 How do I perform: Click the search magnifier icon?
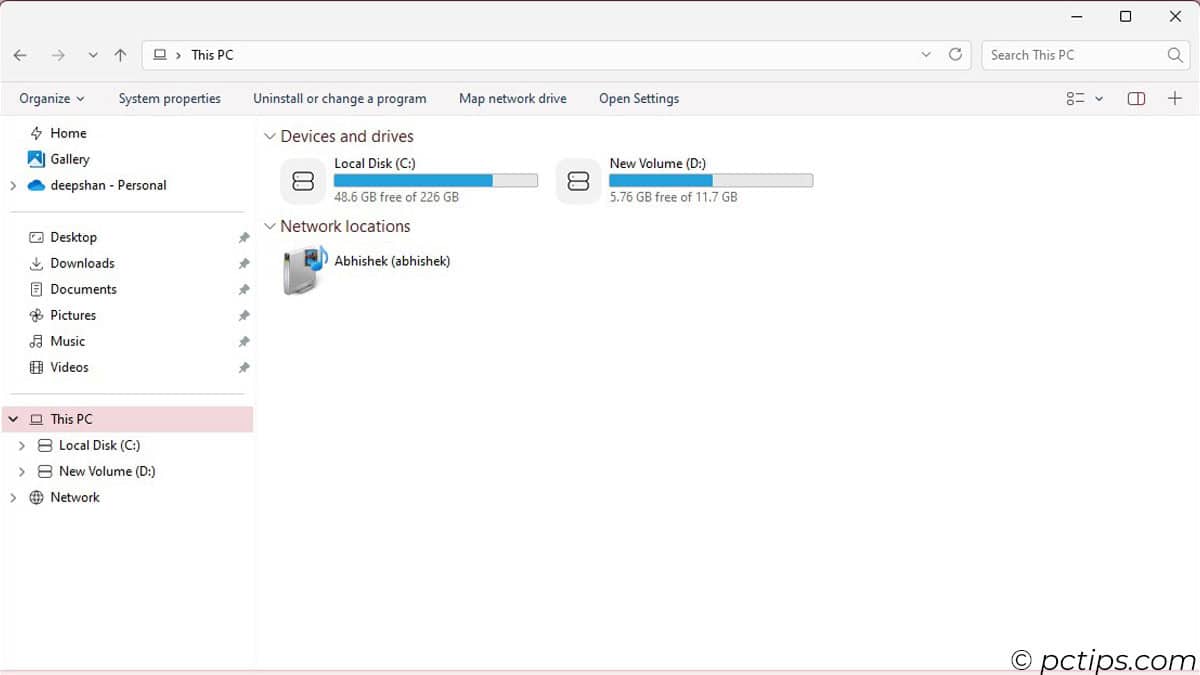coord(1175,55)
